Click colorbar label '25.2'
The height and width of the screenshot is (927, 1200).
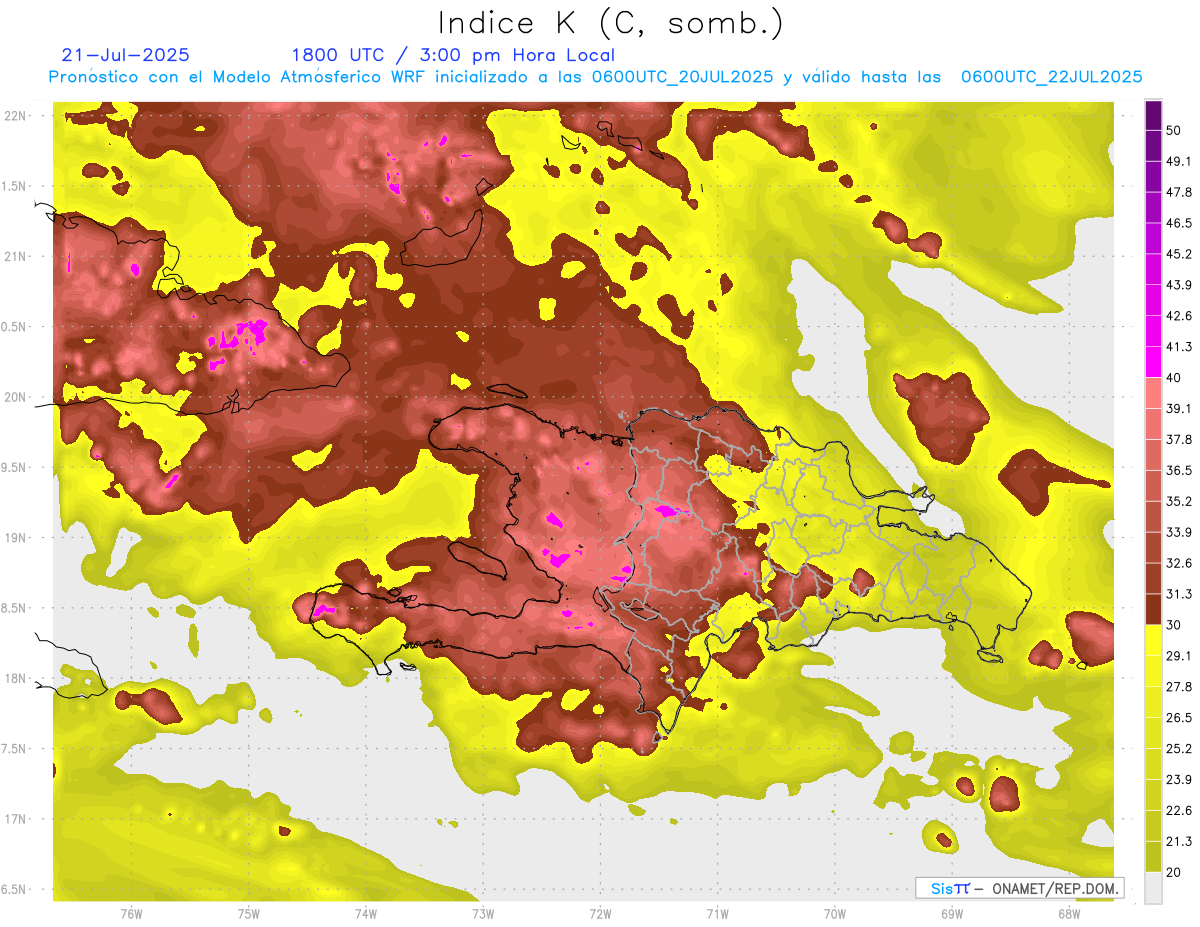[1179, 748]
